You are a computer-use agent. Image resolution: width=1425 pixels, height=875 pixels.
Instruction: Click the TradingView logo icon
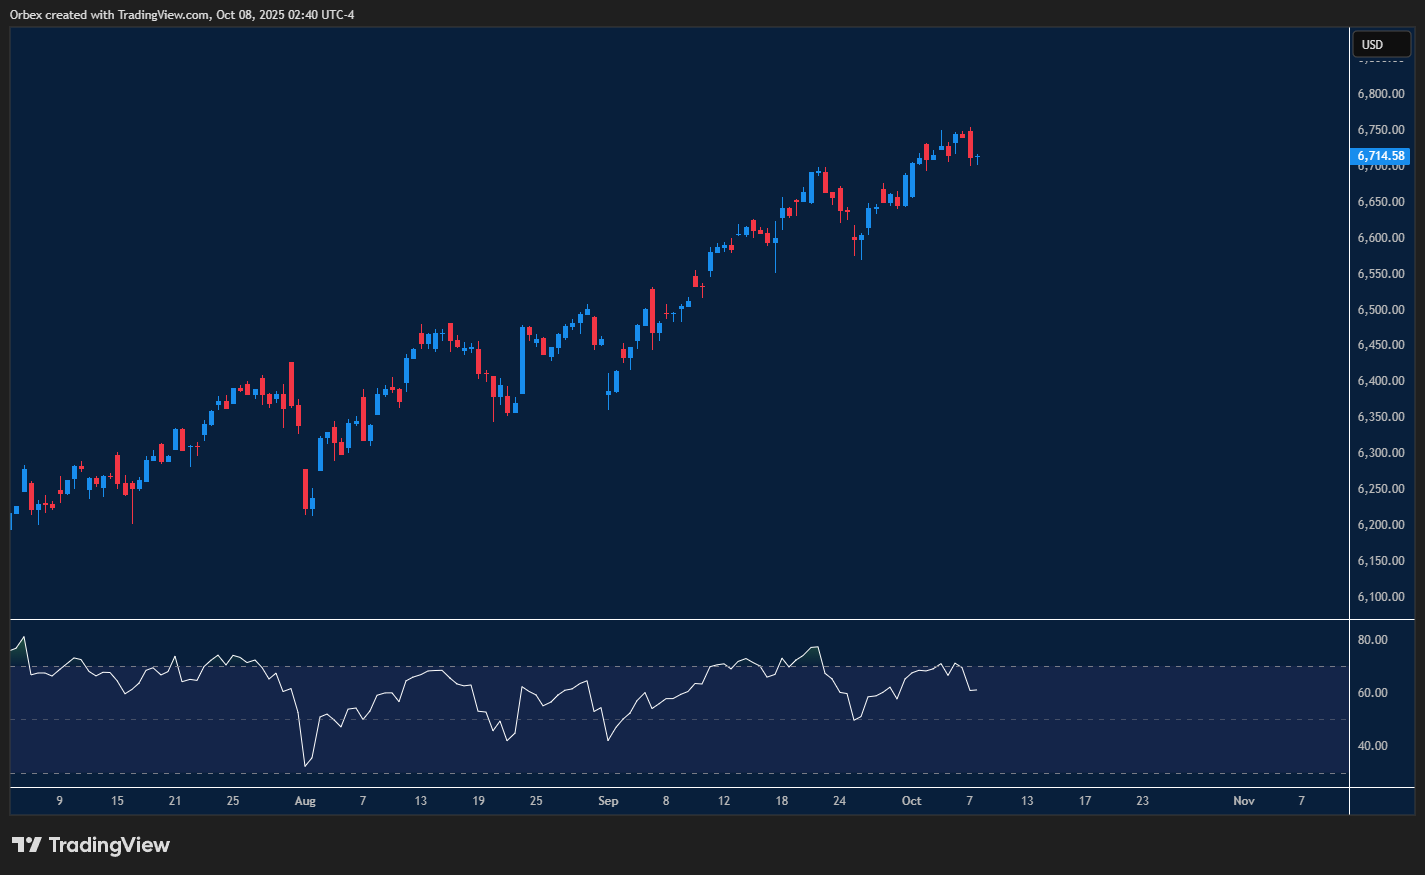pos(26,845)
